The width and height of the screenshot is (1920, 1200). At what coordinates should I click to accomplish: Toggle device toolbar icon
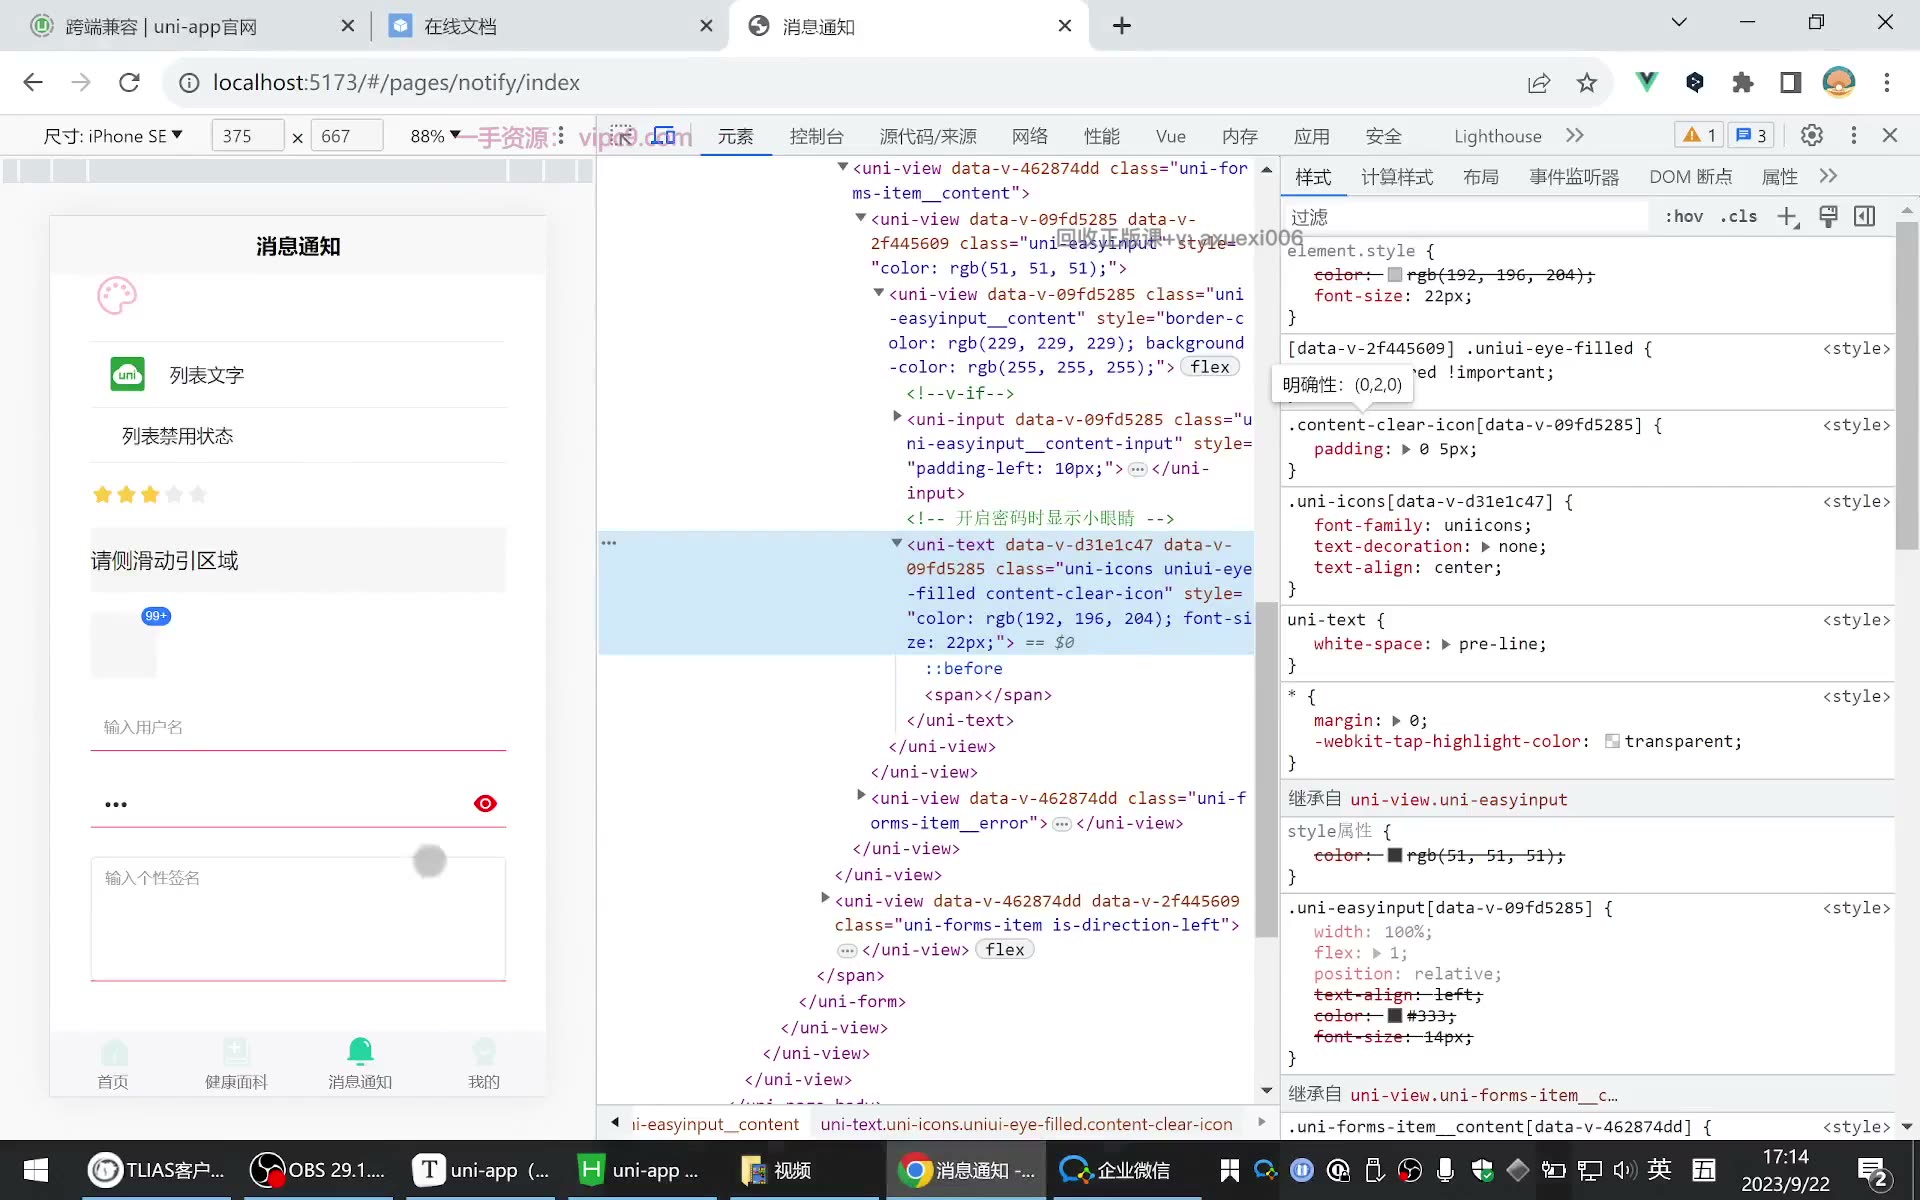pyautogui.click(x=664, y=135)
